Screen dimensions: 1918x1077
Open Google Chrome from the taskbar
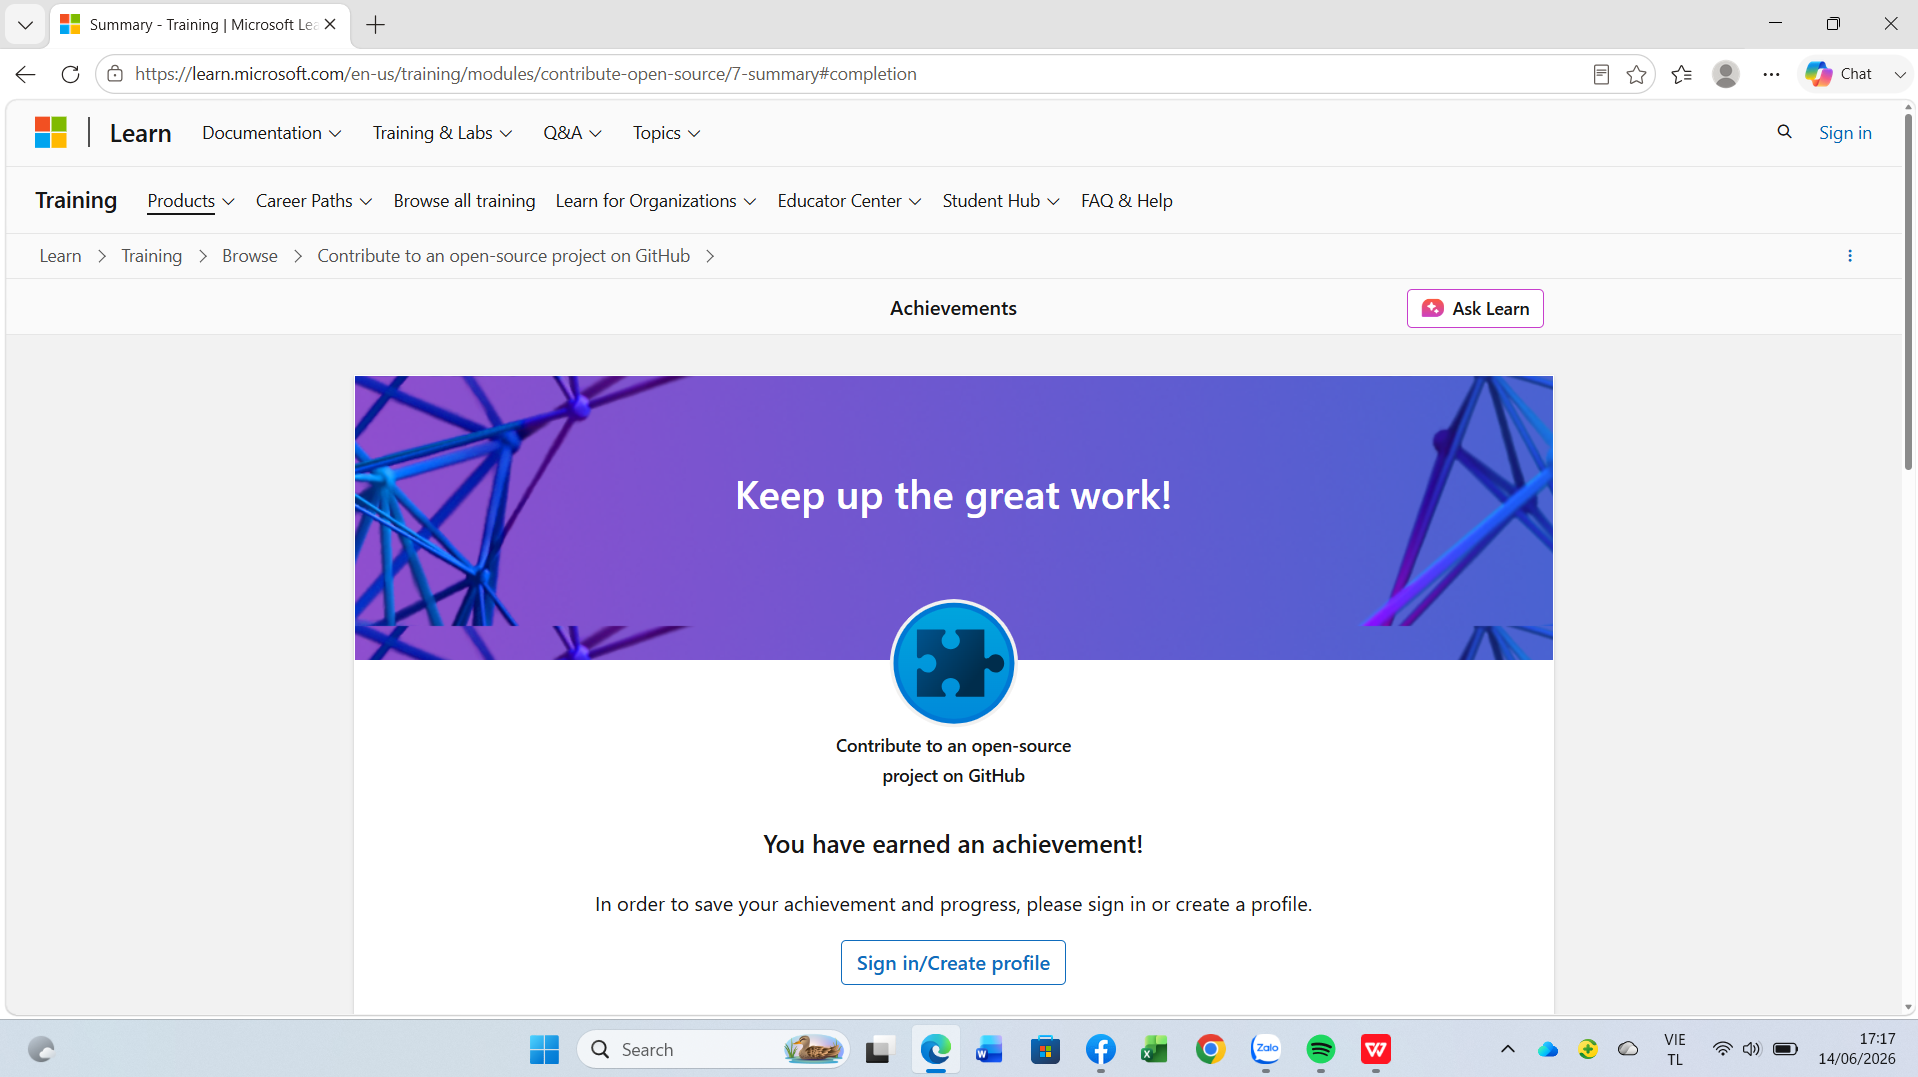[x=1210, y=1049]
